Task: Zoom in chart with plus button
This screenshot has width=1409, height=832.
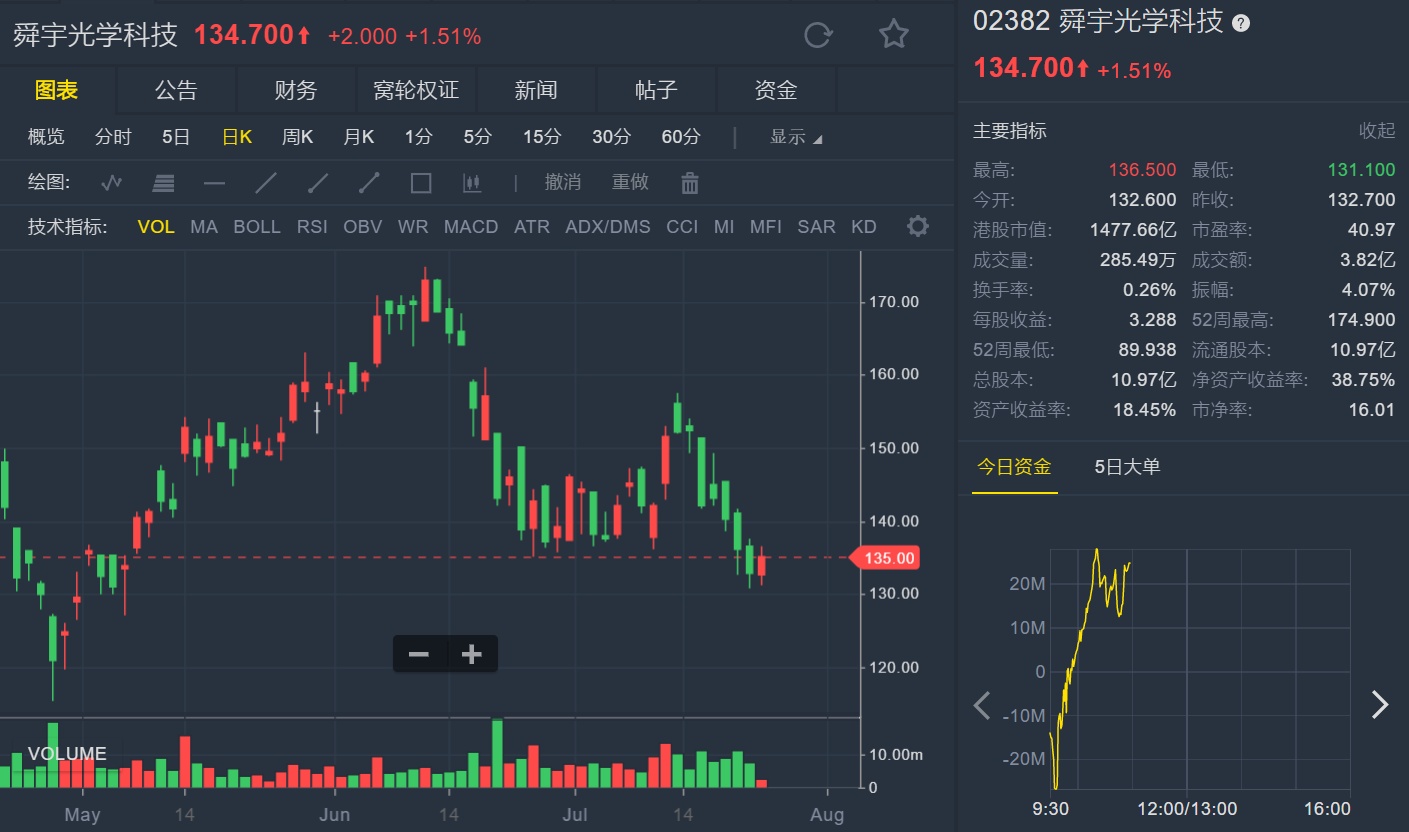Action: point(472,655)
